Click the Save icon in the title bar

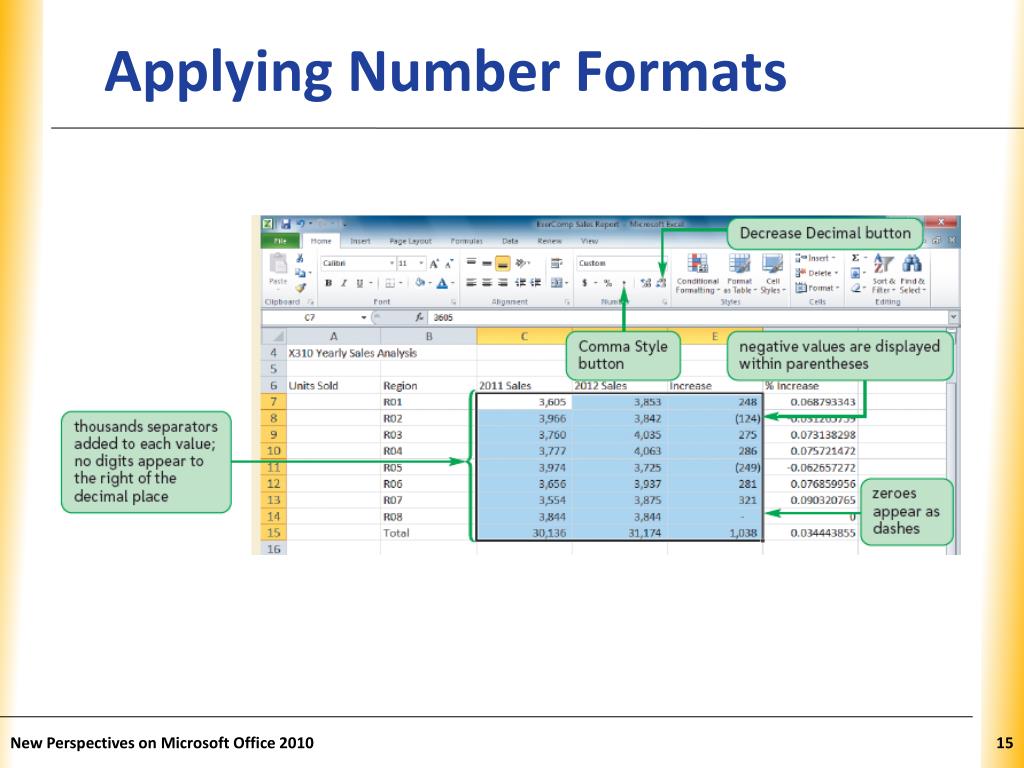(x=285, y=224)
